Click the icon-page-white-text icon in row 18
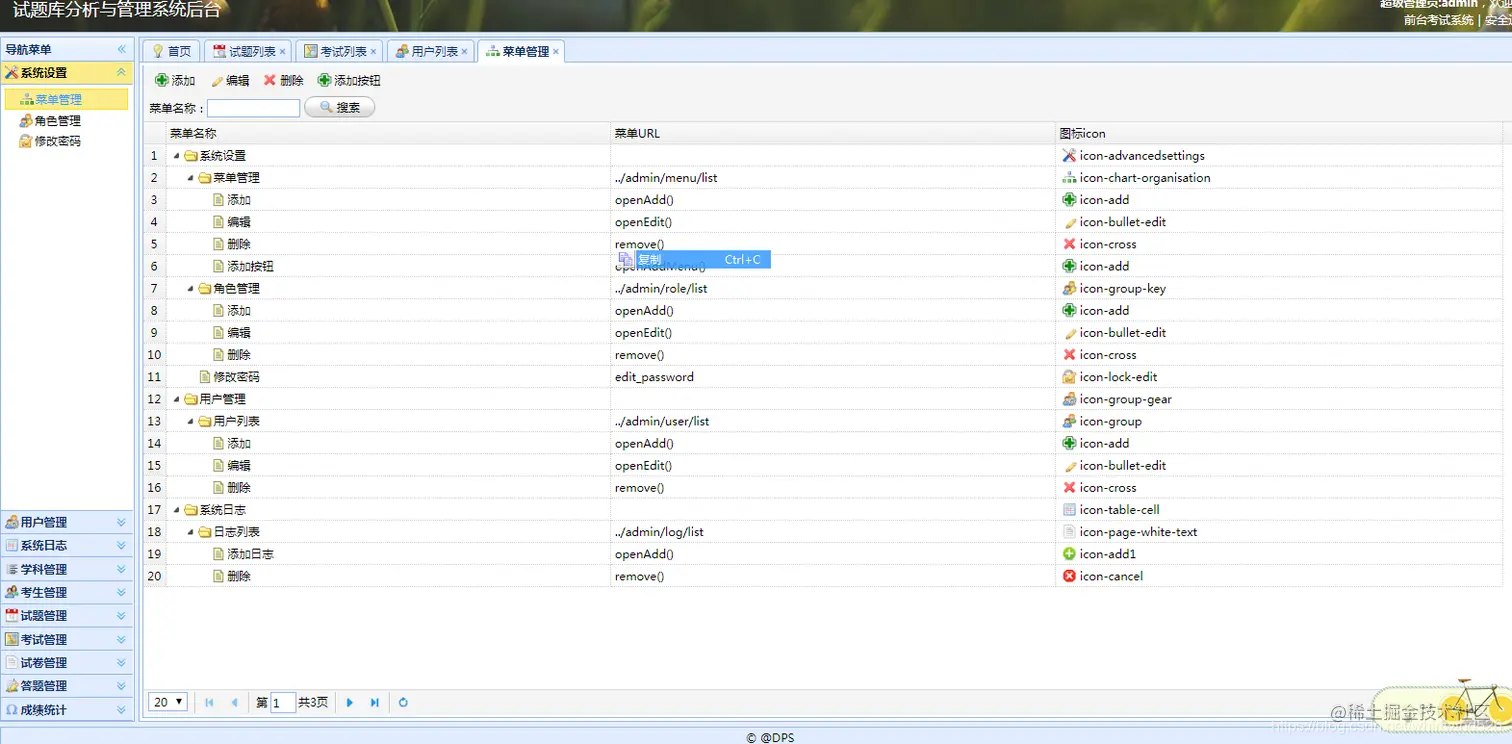Viewport: 1512px width, 744px height. pyautogui.click(x=1069, y=532)
